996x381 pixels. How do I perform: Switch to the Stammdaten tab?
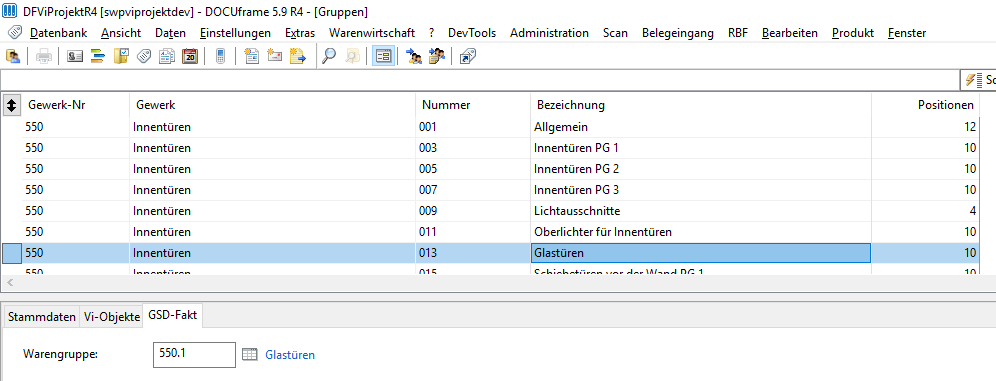click(x=41, y=318)
